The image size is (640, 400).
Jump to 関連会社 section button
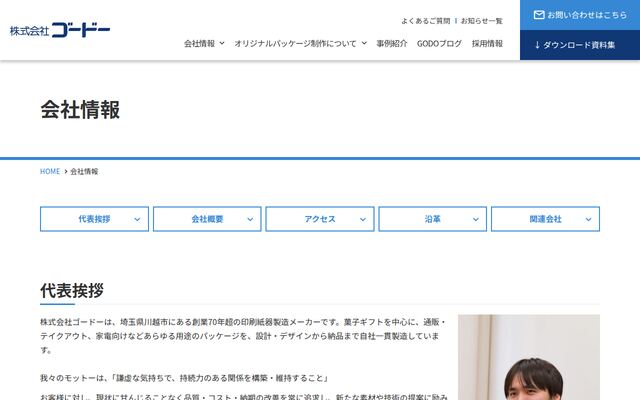[545, 219]
